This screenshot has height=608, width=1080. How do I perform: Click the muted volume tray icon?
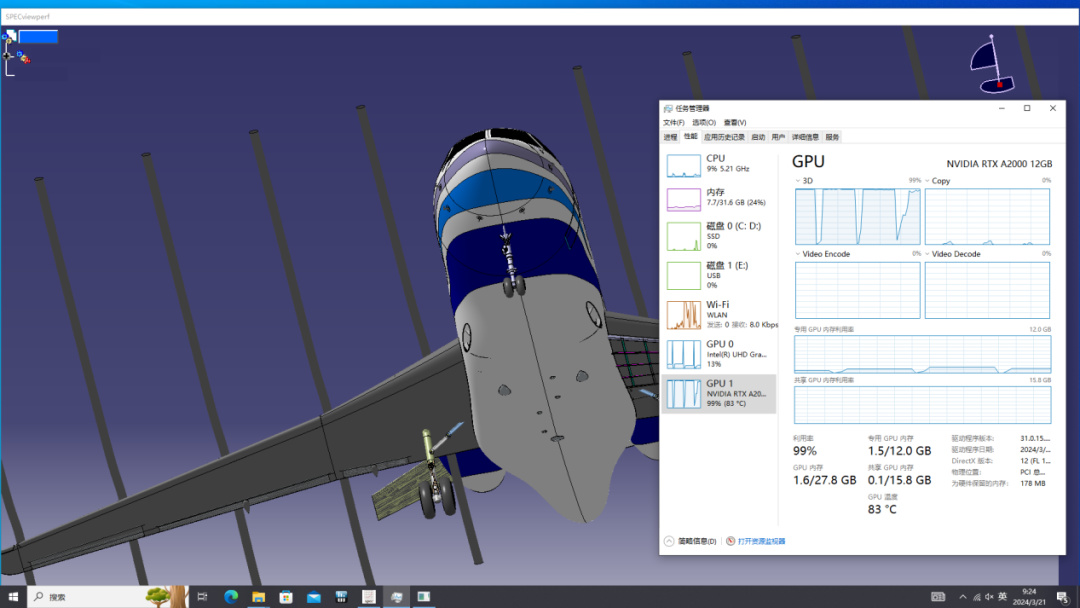click(990, 597)
